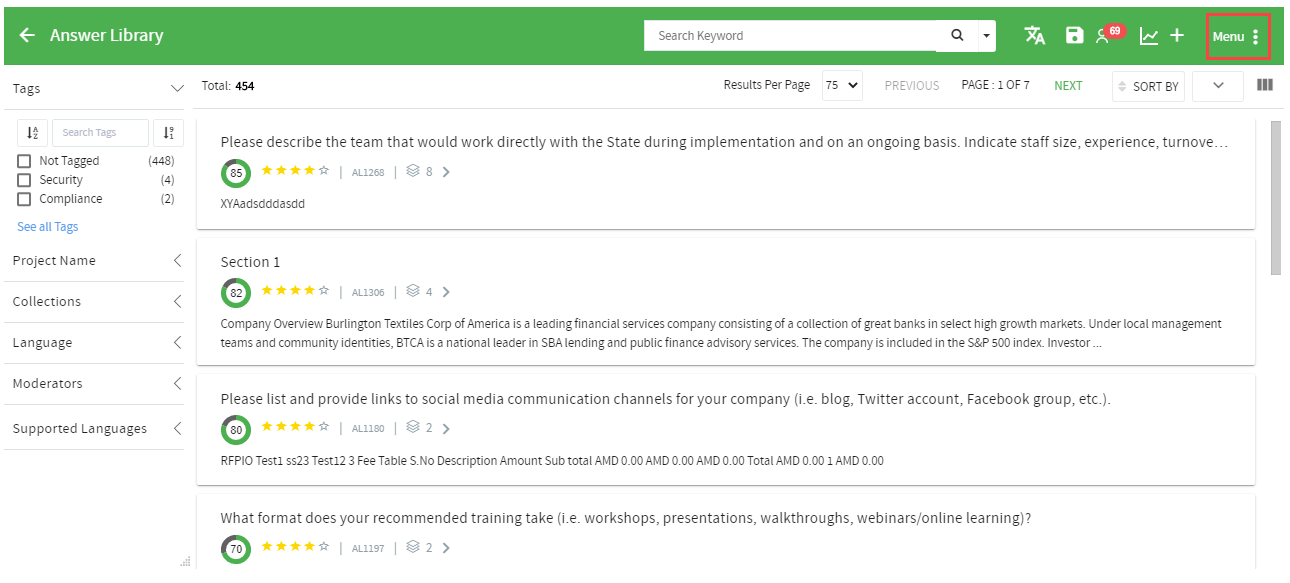This screenshot has height=583, width=1290.
Task: Click the Search Keyword input field
Action: (790, 36)
